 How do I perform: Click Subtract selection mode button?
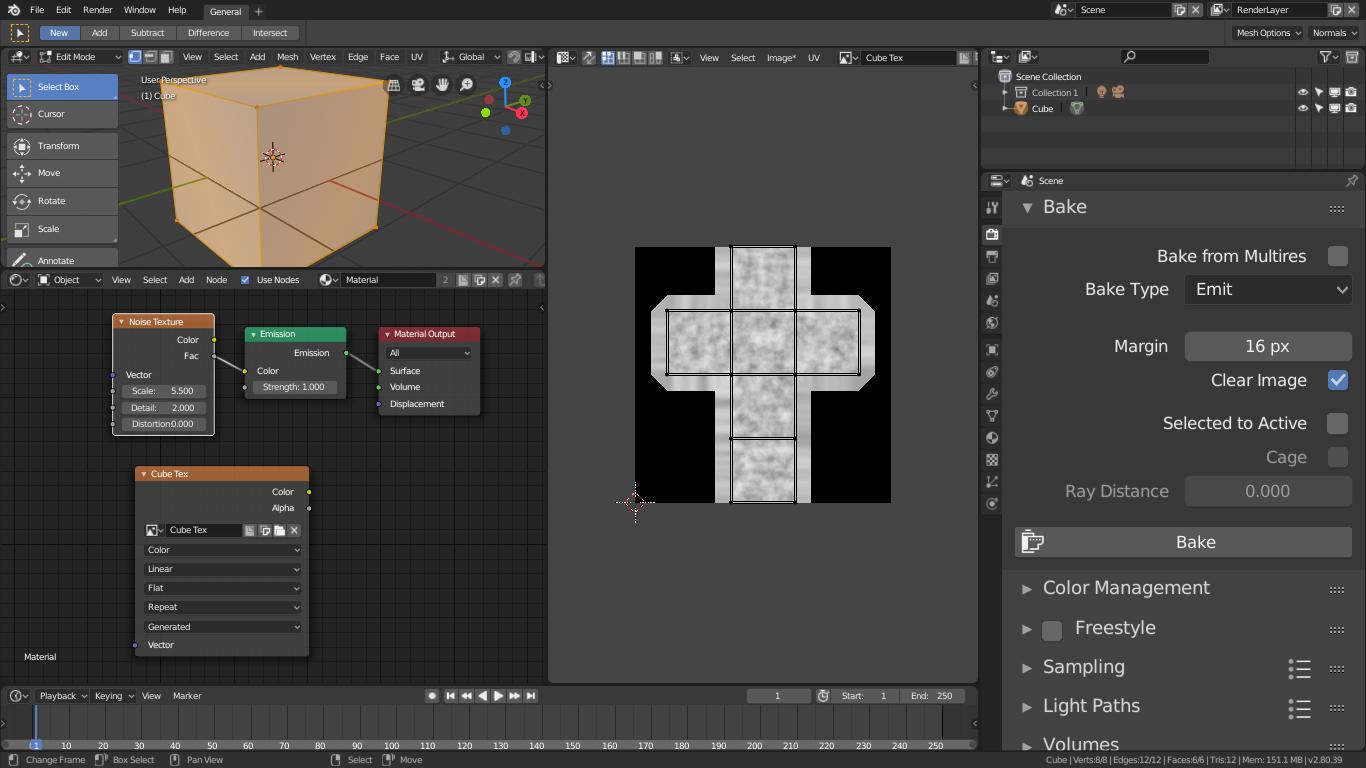point(147,33)
